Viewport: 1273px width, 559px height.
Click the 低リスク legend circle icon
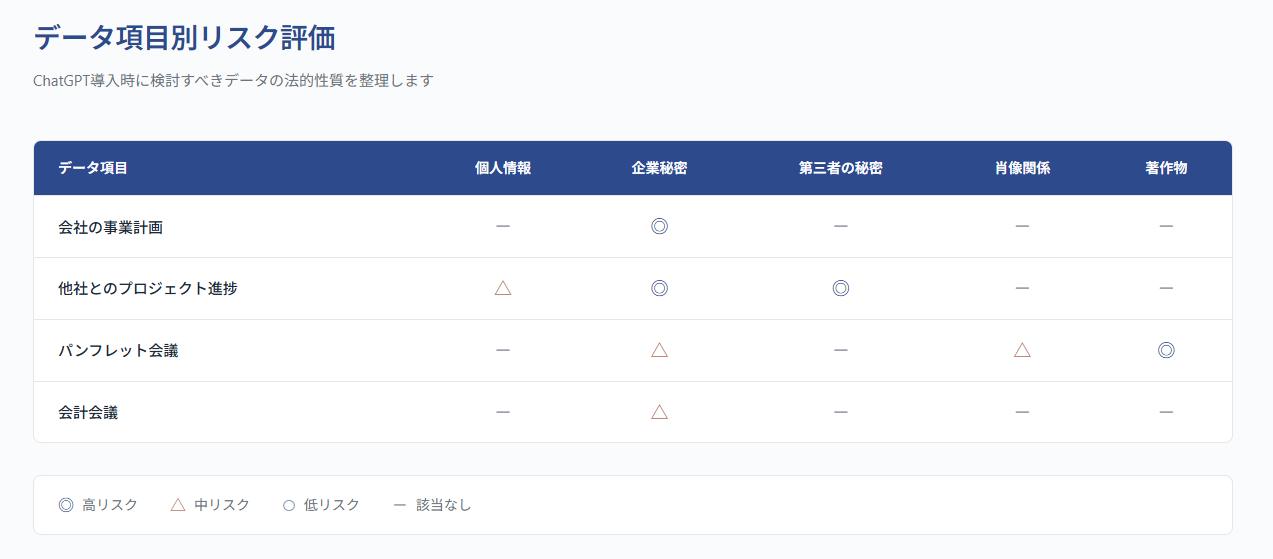(289, 505)
